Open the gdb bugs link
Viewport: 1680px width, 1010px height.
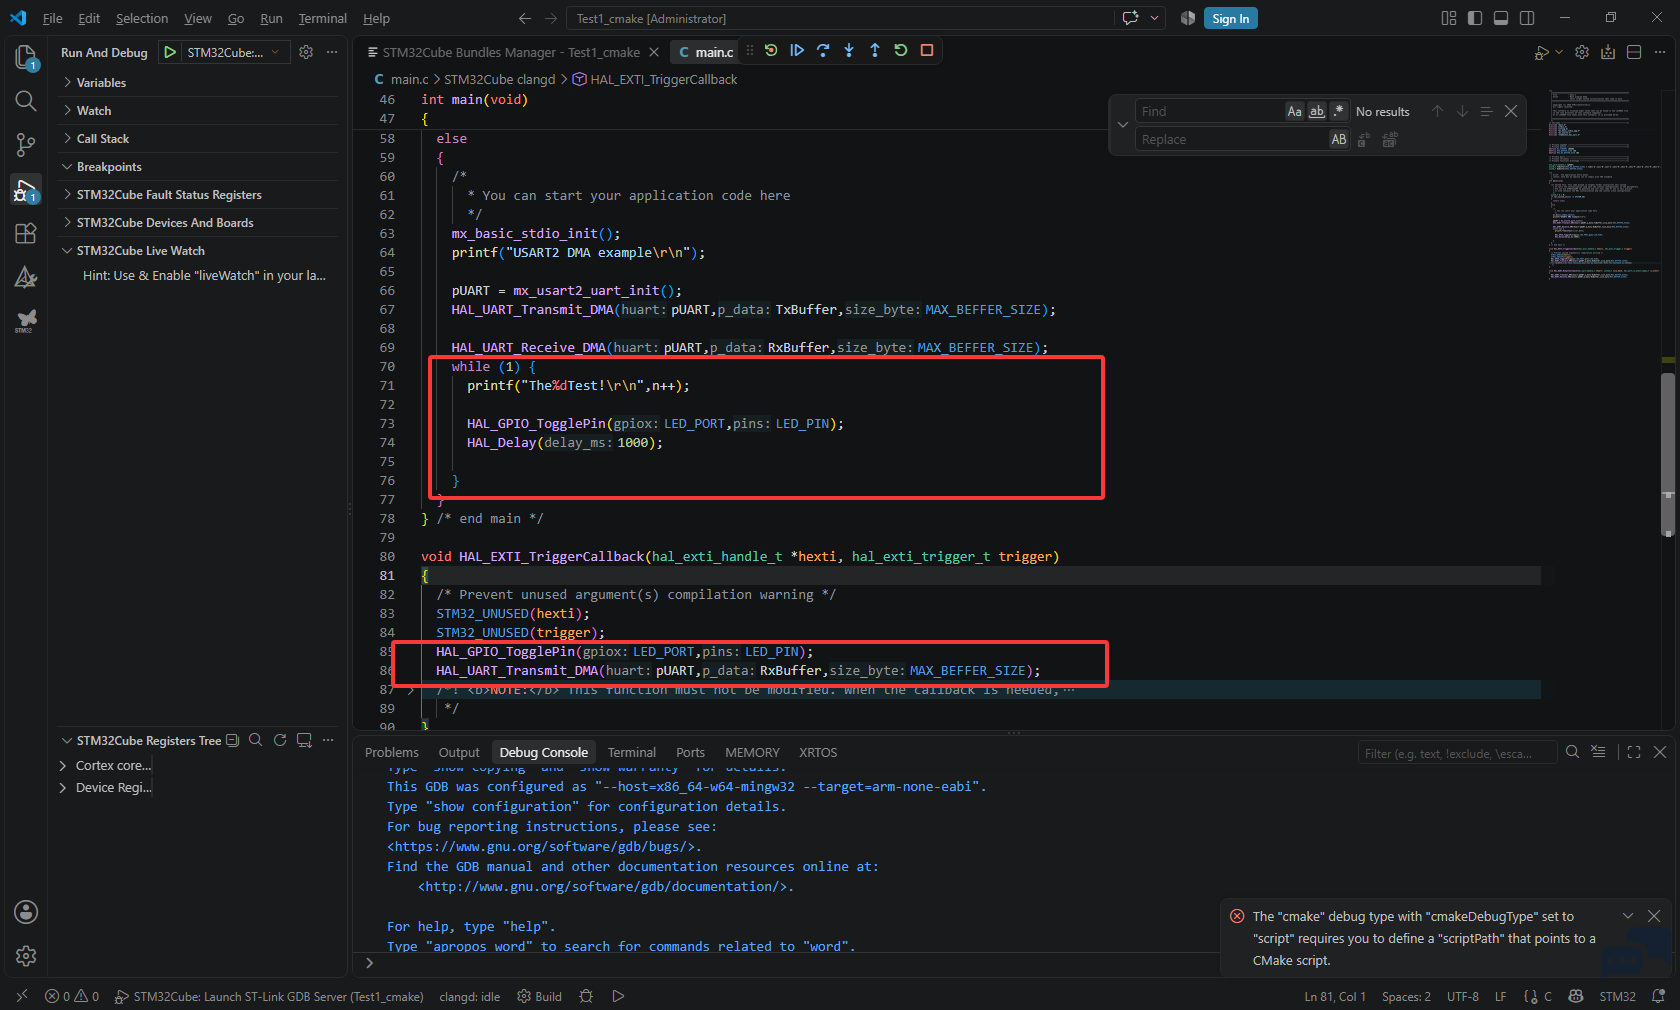(541, 847)
